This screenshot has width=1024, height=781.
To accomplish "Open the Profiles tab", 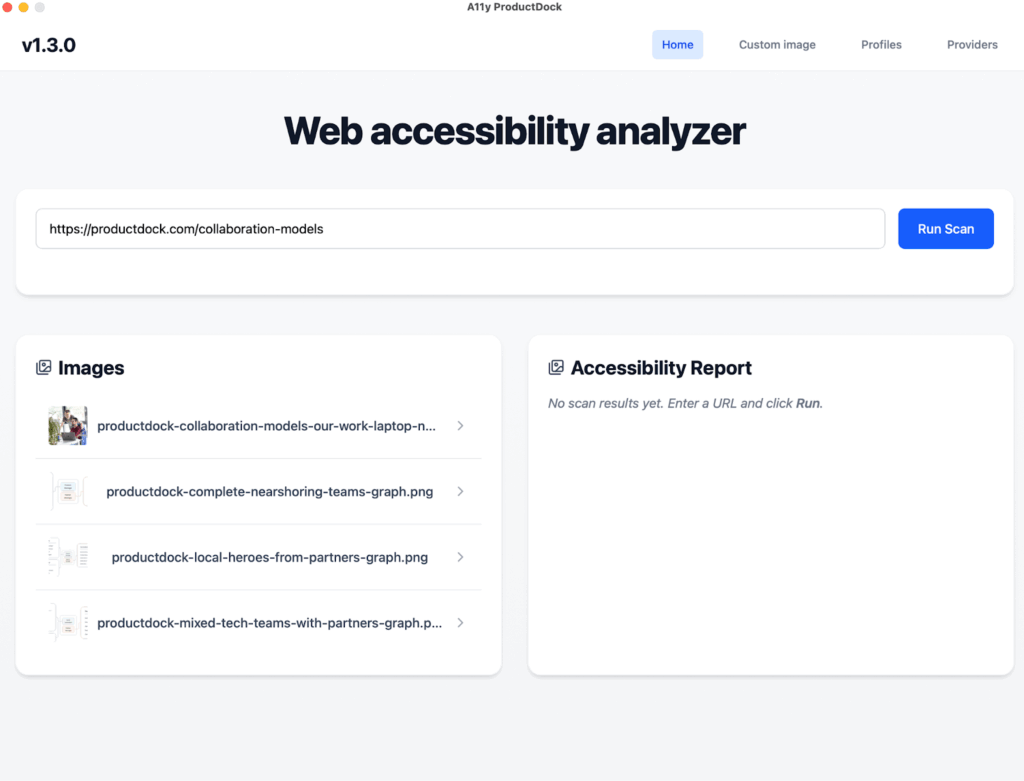I will pos(881,44).
